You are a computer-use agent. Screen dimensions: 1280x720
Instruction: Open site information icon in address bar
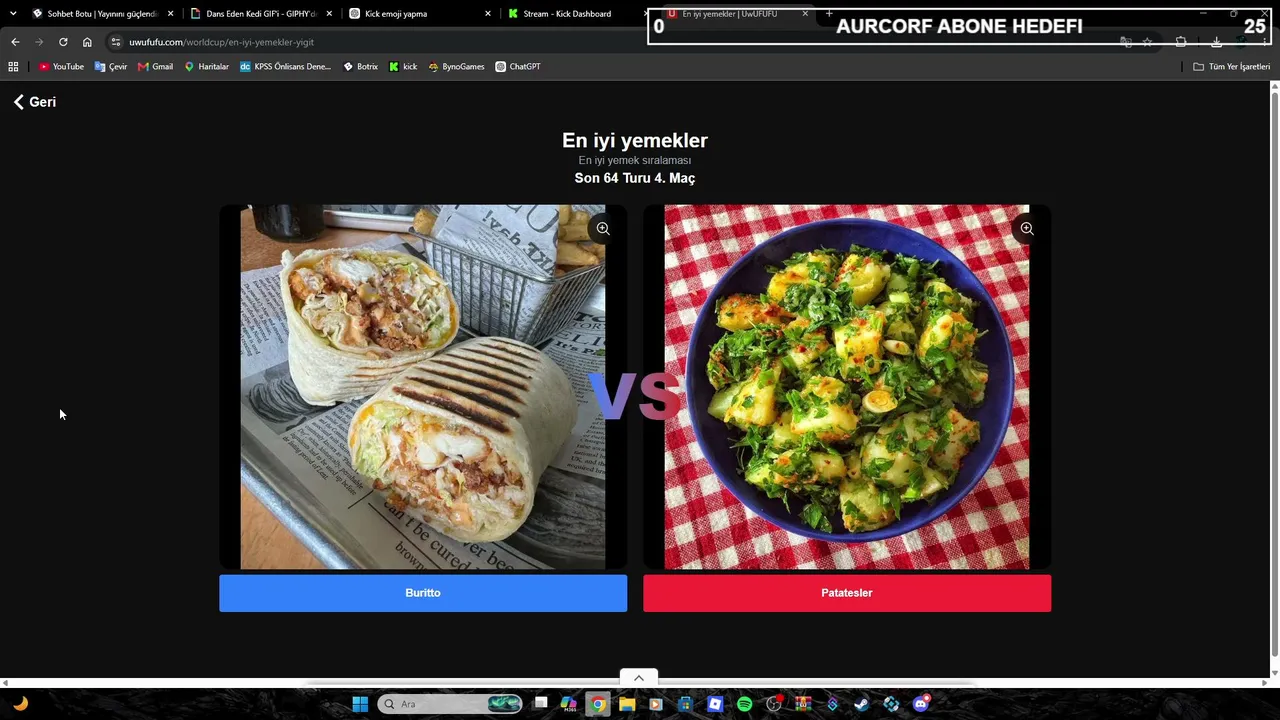tap(116, 42)
